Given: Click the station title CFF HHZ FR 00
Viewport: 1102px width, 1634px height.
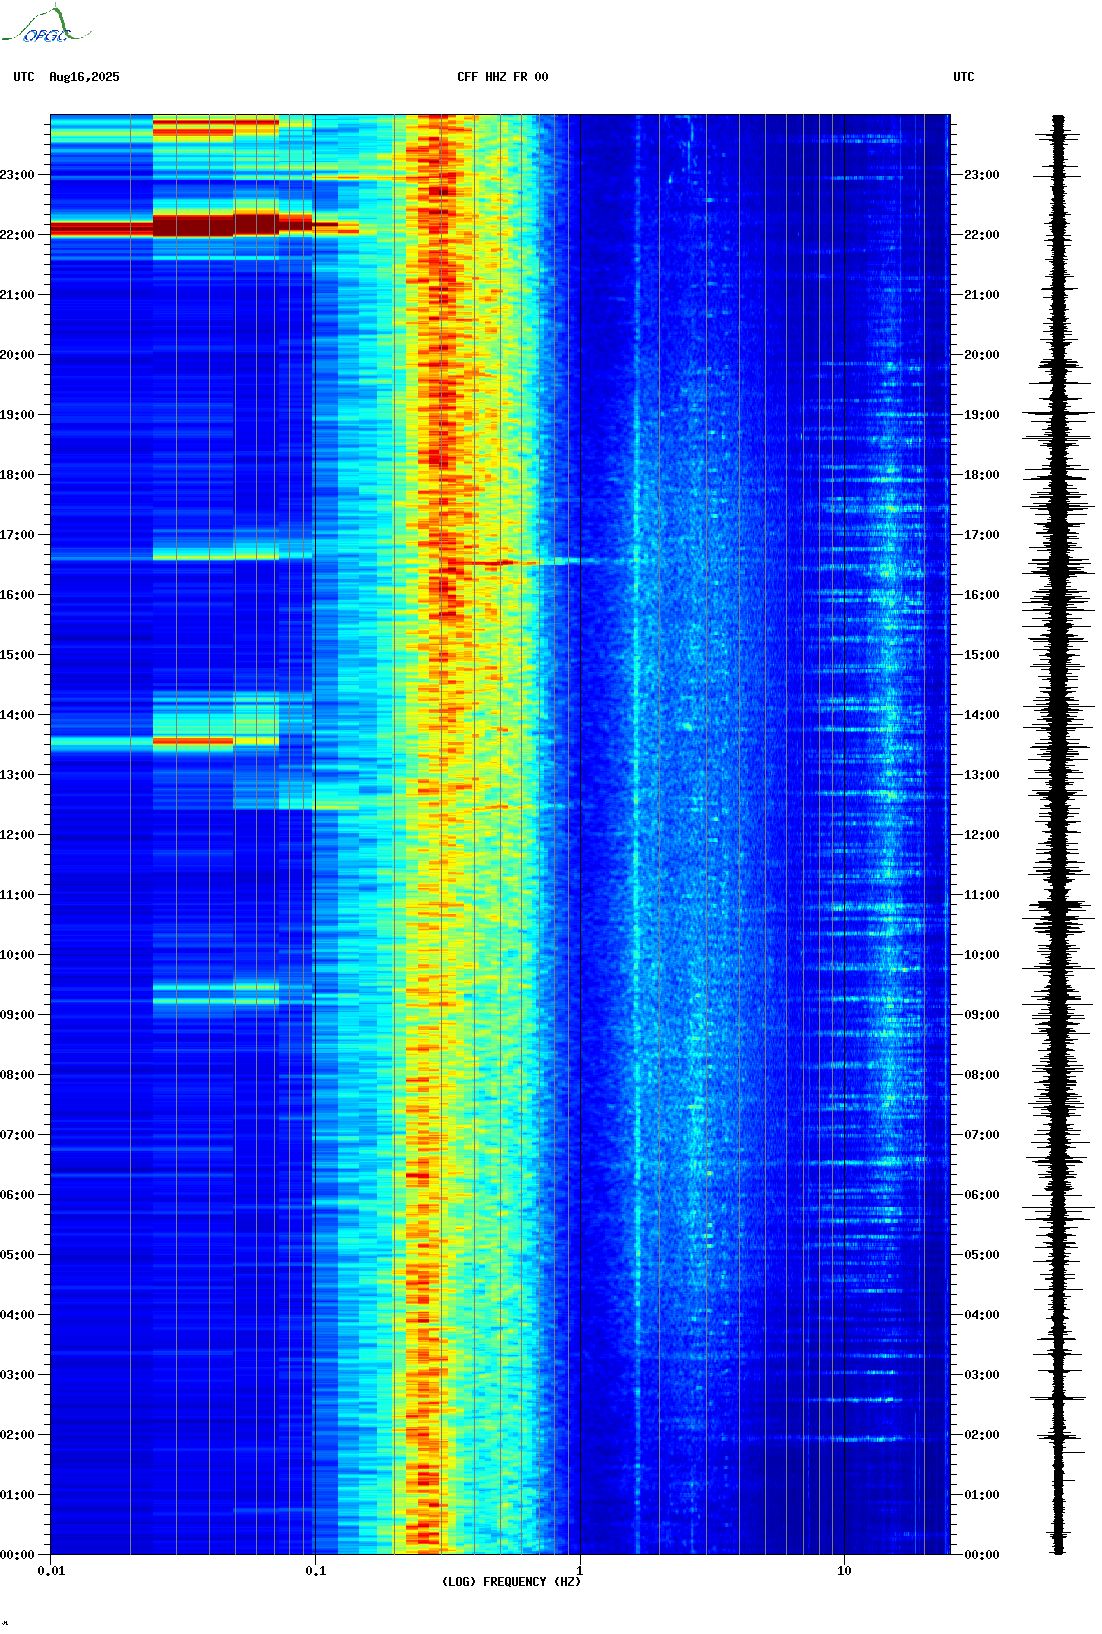Looking at the screenshot, I should 503,77.
